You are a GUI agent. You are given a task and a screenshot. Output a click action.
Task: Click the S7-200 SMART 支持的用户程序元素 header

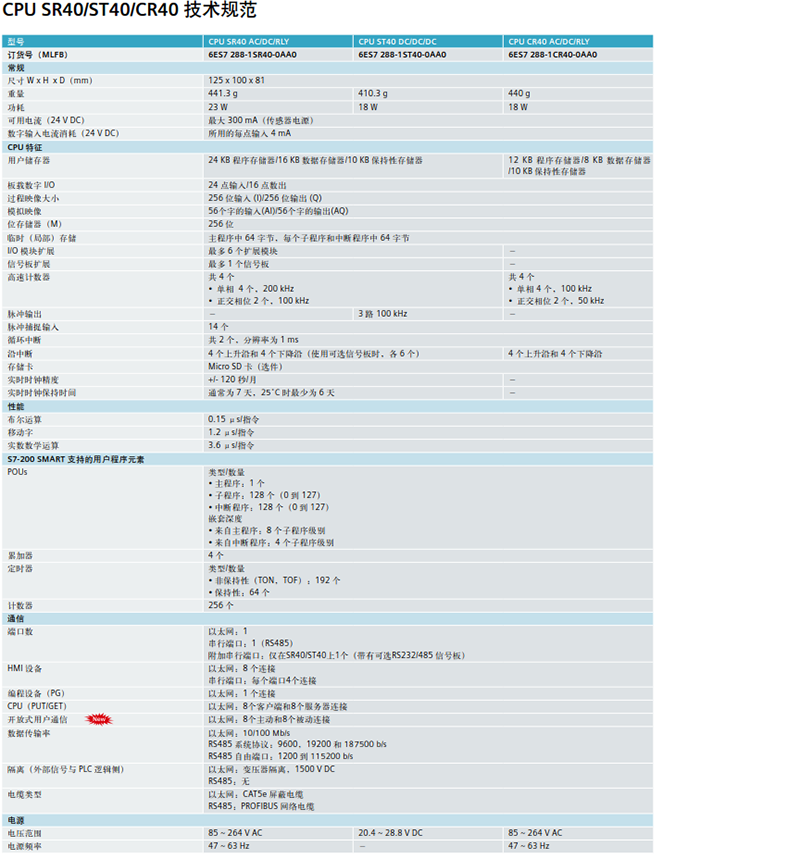pos(76,459)
